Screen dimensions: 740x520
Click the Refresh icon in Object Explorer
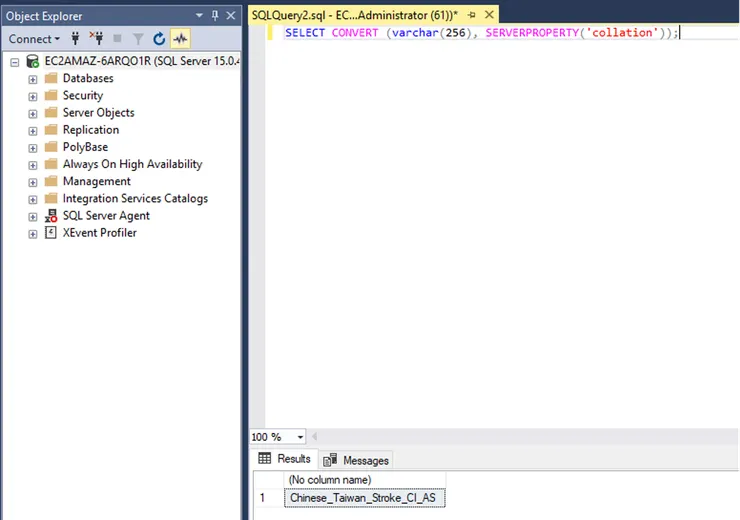159,39
